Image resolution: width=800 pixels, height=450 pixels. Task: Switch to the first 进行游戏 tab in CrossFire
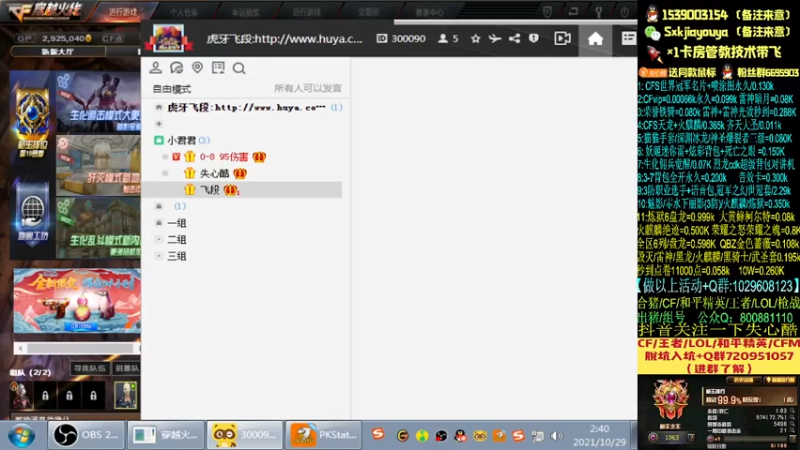(x=123, y=12)
